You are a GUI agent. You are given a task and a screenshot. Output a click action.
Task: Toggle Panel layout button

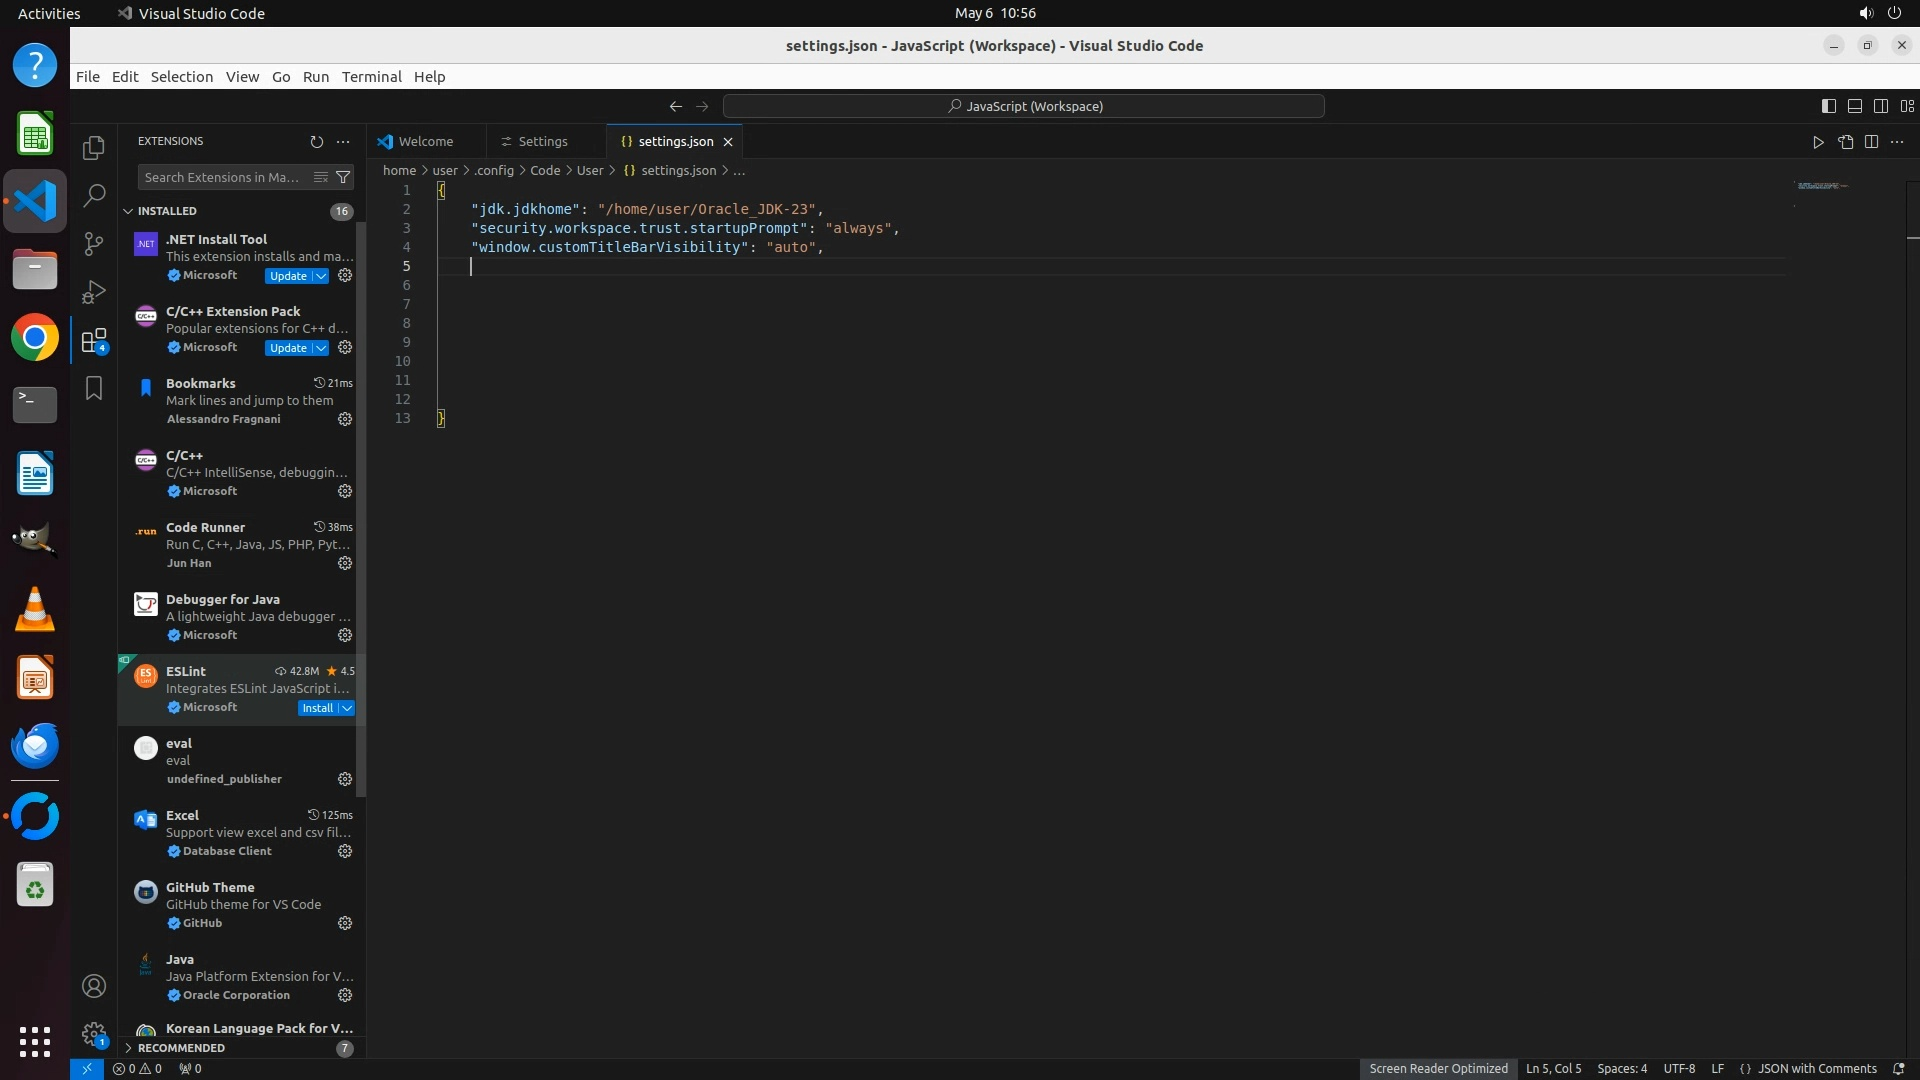tap(1854, 106)
